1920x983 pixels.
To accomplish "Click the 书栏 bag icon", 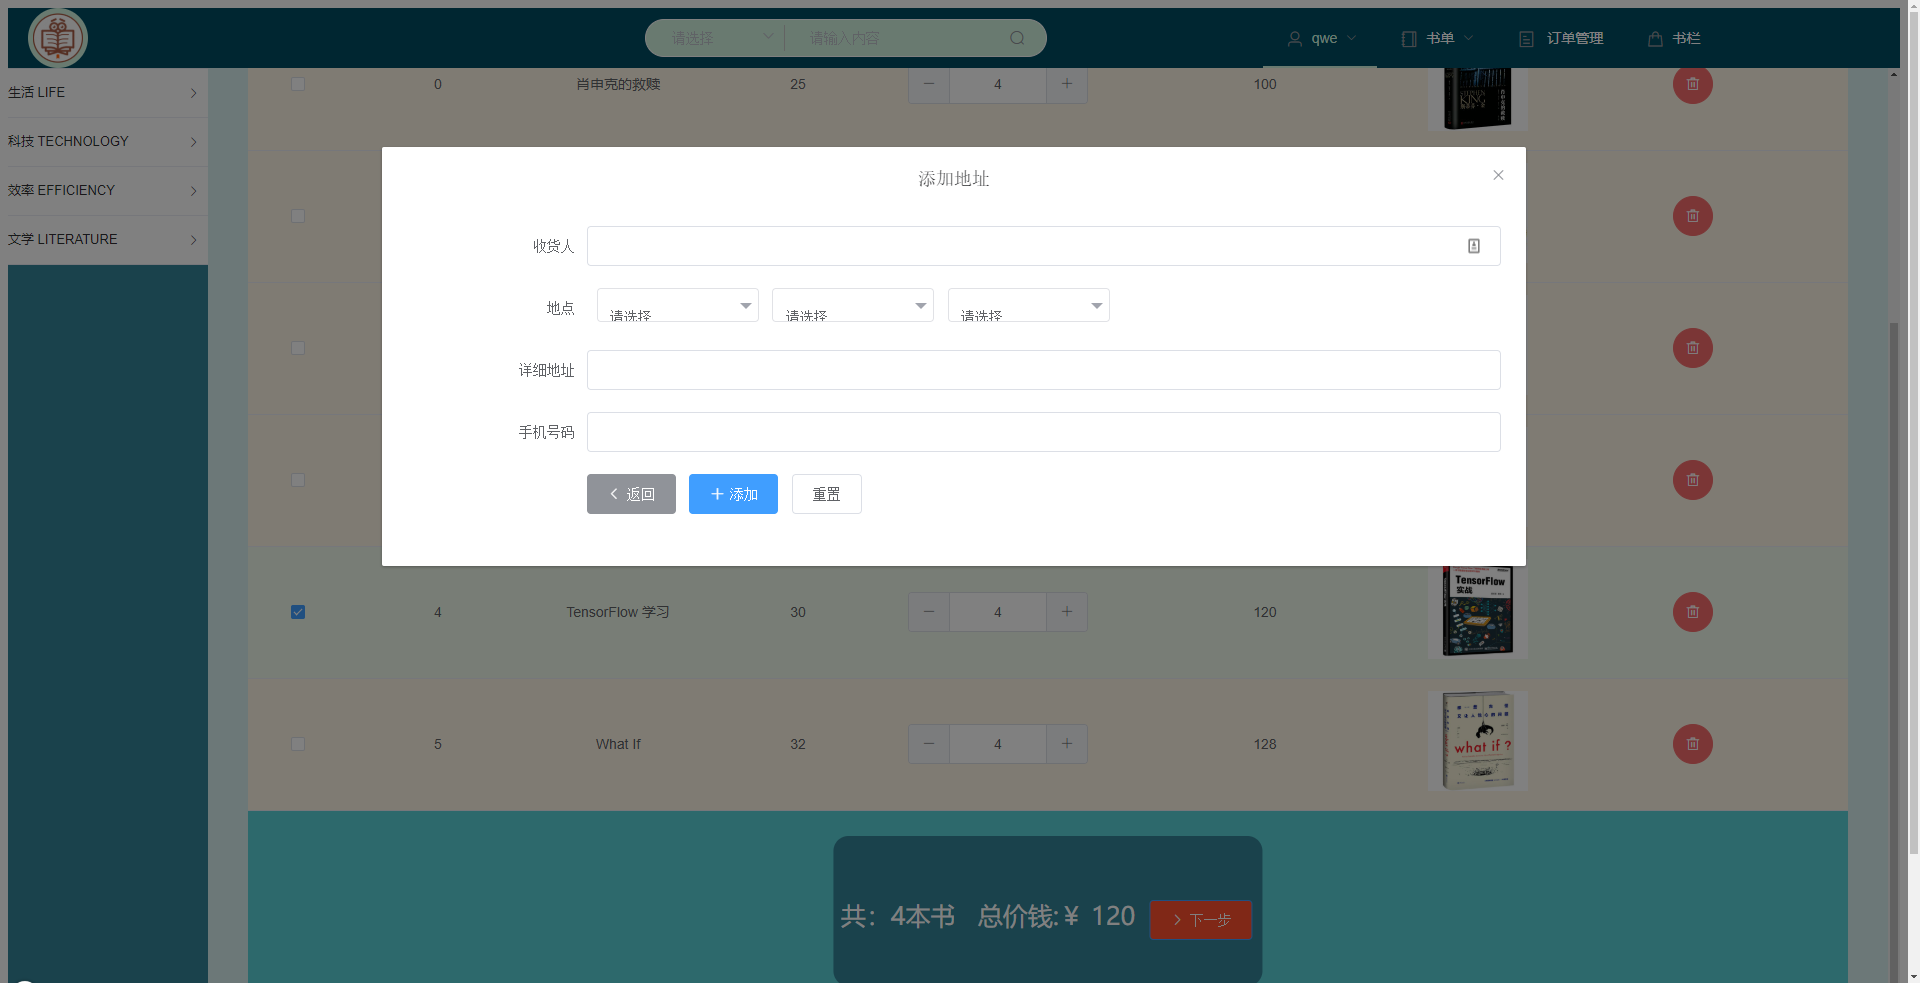I will pos(1655,39).
